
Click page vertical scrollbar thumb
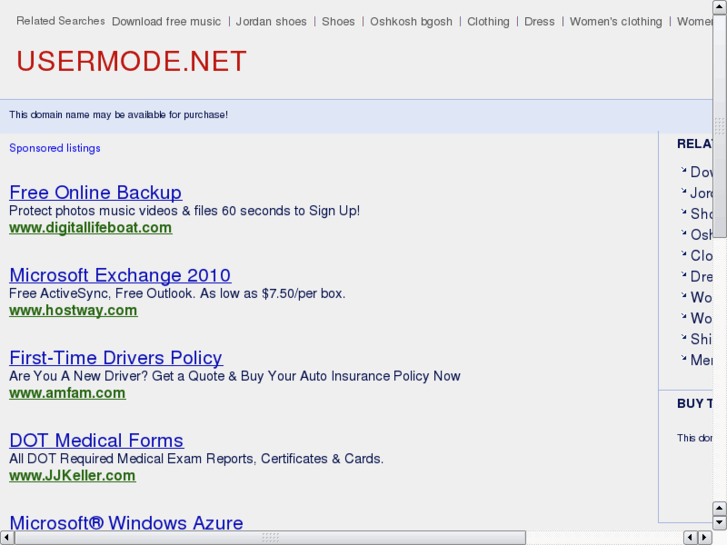click(x=720, y=126)
